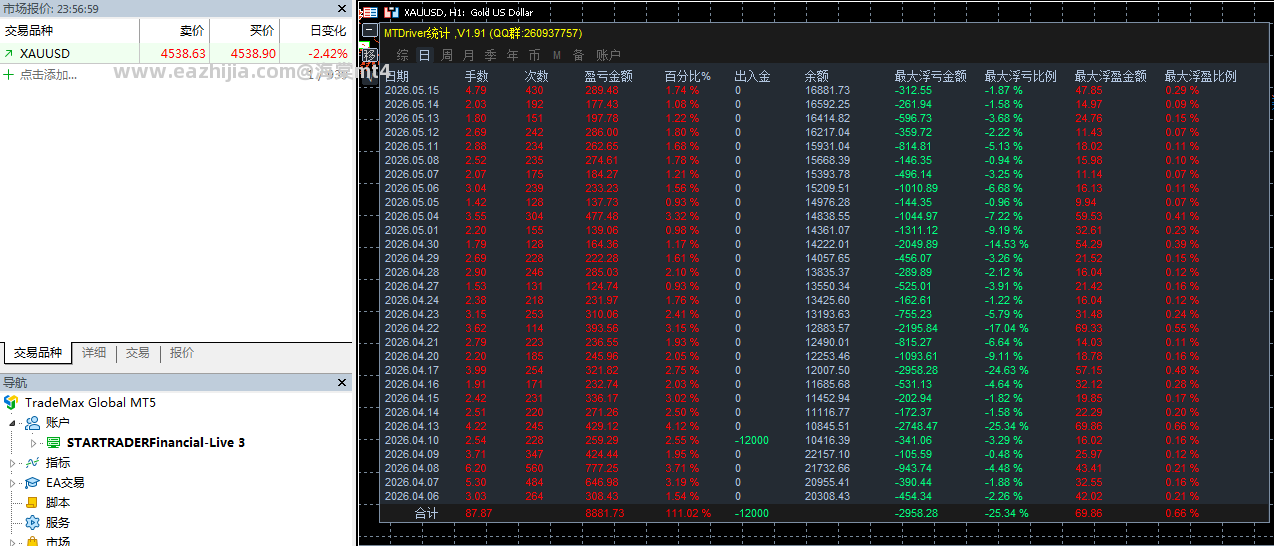Switch to the 报价 tab
This screenshot has width=1274, height=546.
coord(182,353)
